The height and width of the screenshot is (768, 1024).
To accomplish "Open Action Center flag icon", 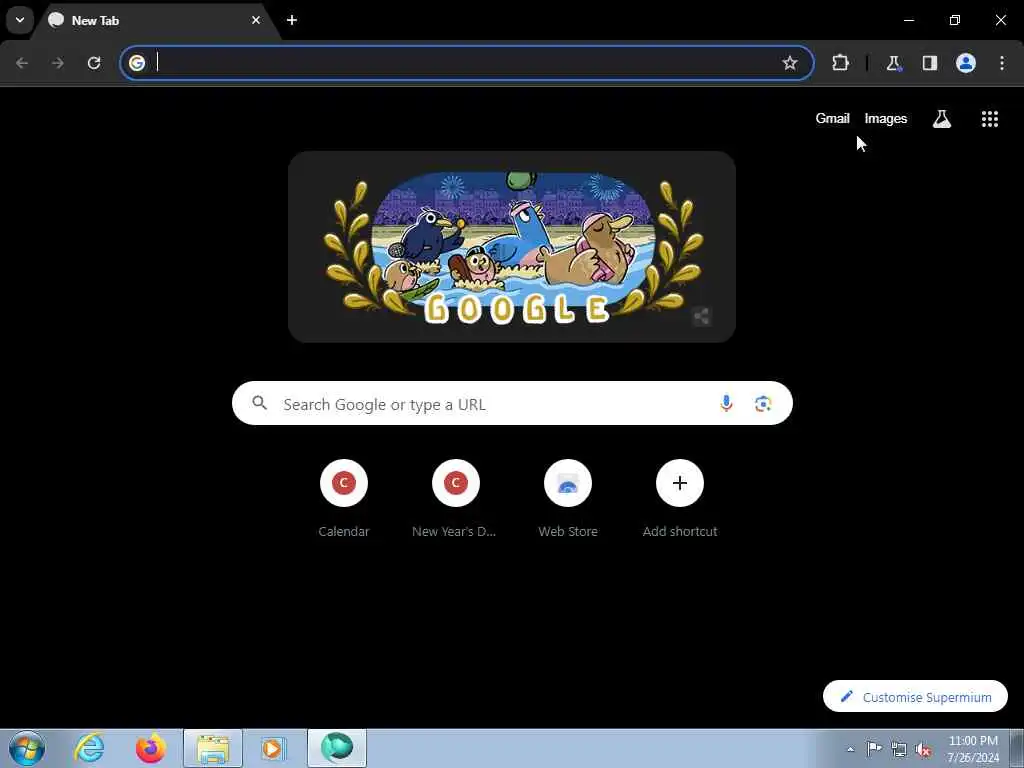I will click(x=874, y=749).
